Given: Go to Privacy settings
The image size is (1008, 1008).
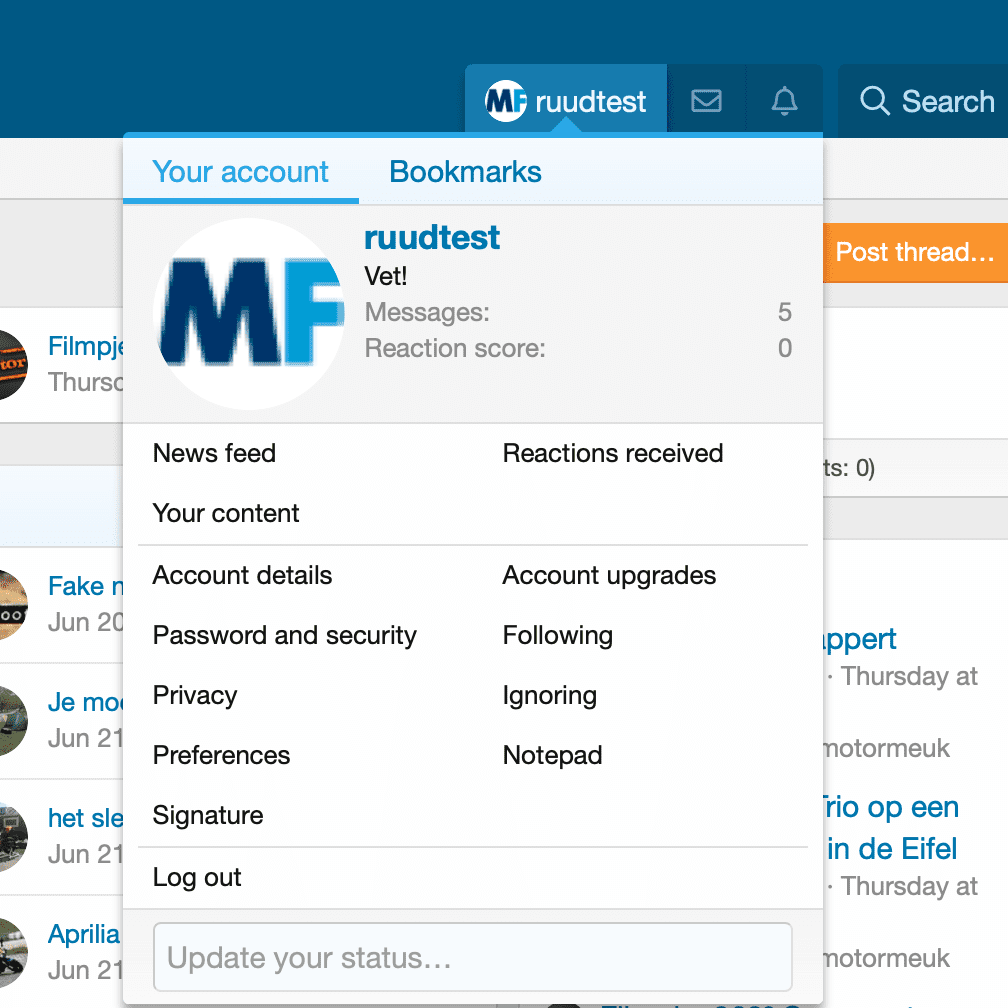Looking at the screenshot, I should pos(195,695).
